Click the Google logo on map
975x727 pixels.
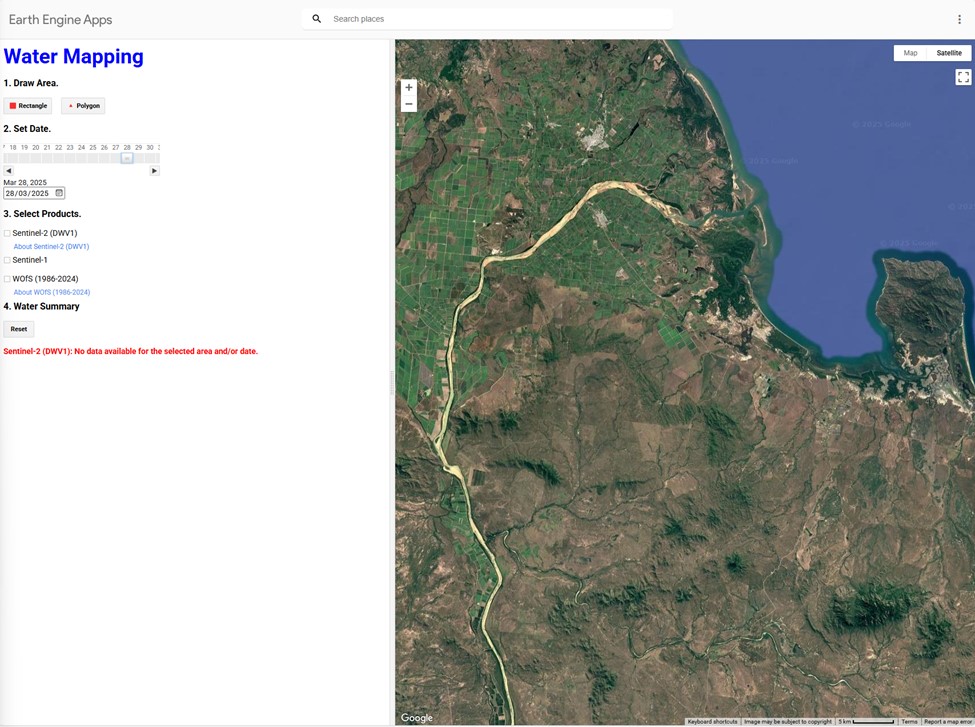click(x=417, y=718)
